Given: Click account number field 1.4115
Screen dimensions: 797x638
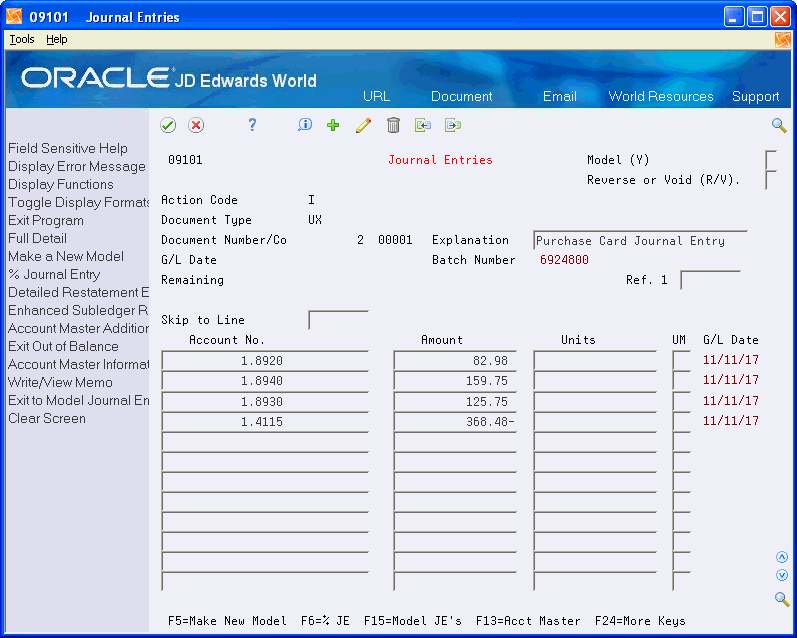Looking at the screenshot, I should pyautogui.click(x=265, y=421).
